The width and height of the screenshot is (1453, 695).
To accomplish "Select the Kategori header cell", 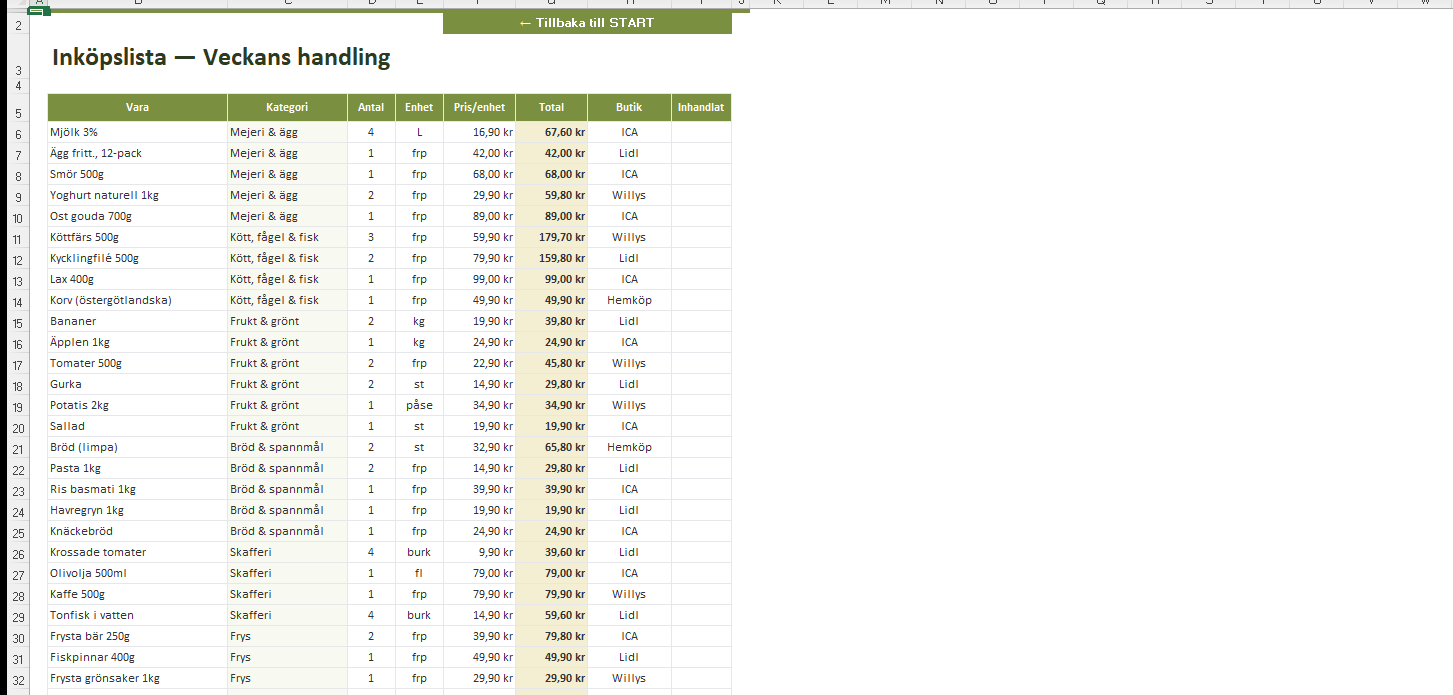I will click(x=287, y=107).
